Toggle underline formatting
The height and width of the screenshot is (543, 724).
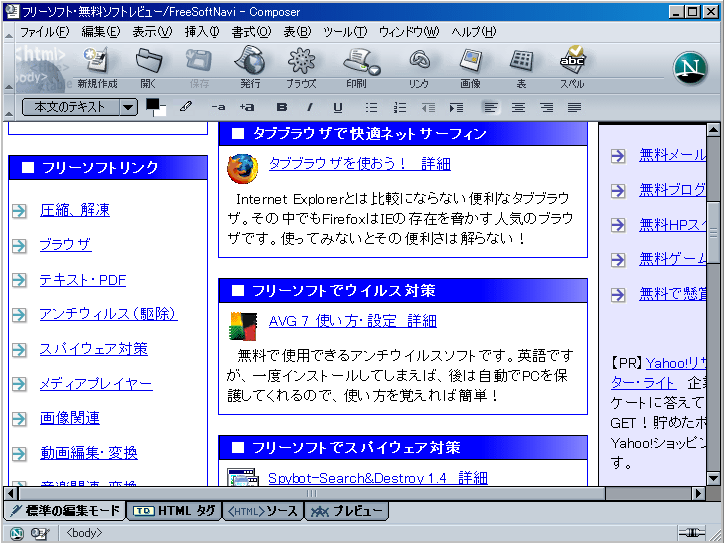[338, 108]
